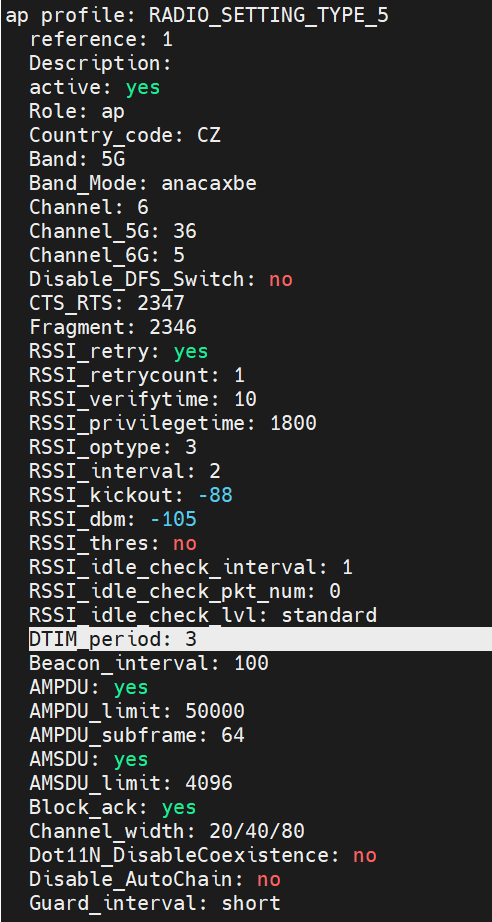Click the ap profile RADIO_SETTING_TYPE_5 header

click(197, 15)
